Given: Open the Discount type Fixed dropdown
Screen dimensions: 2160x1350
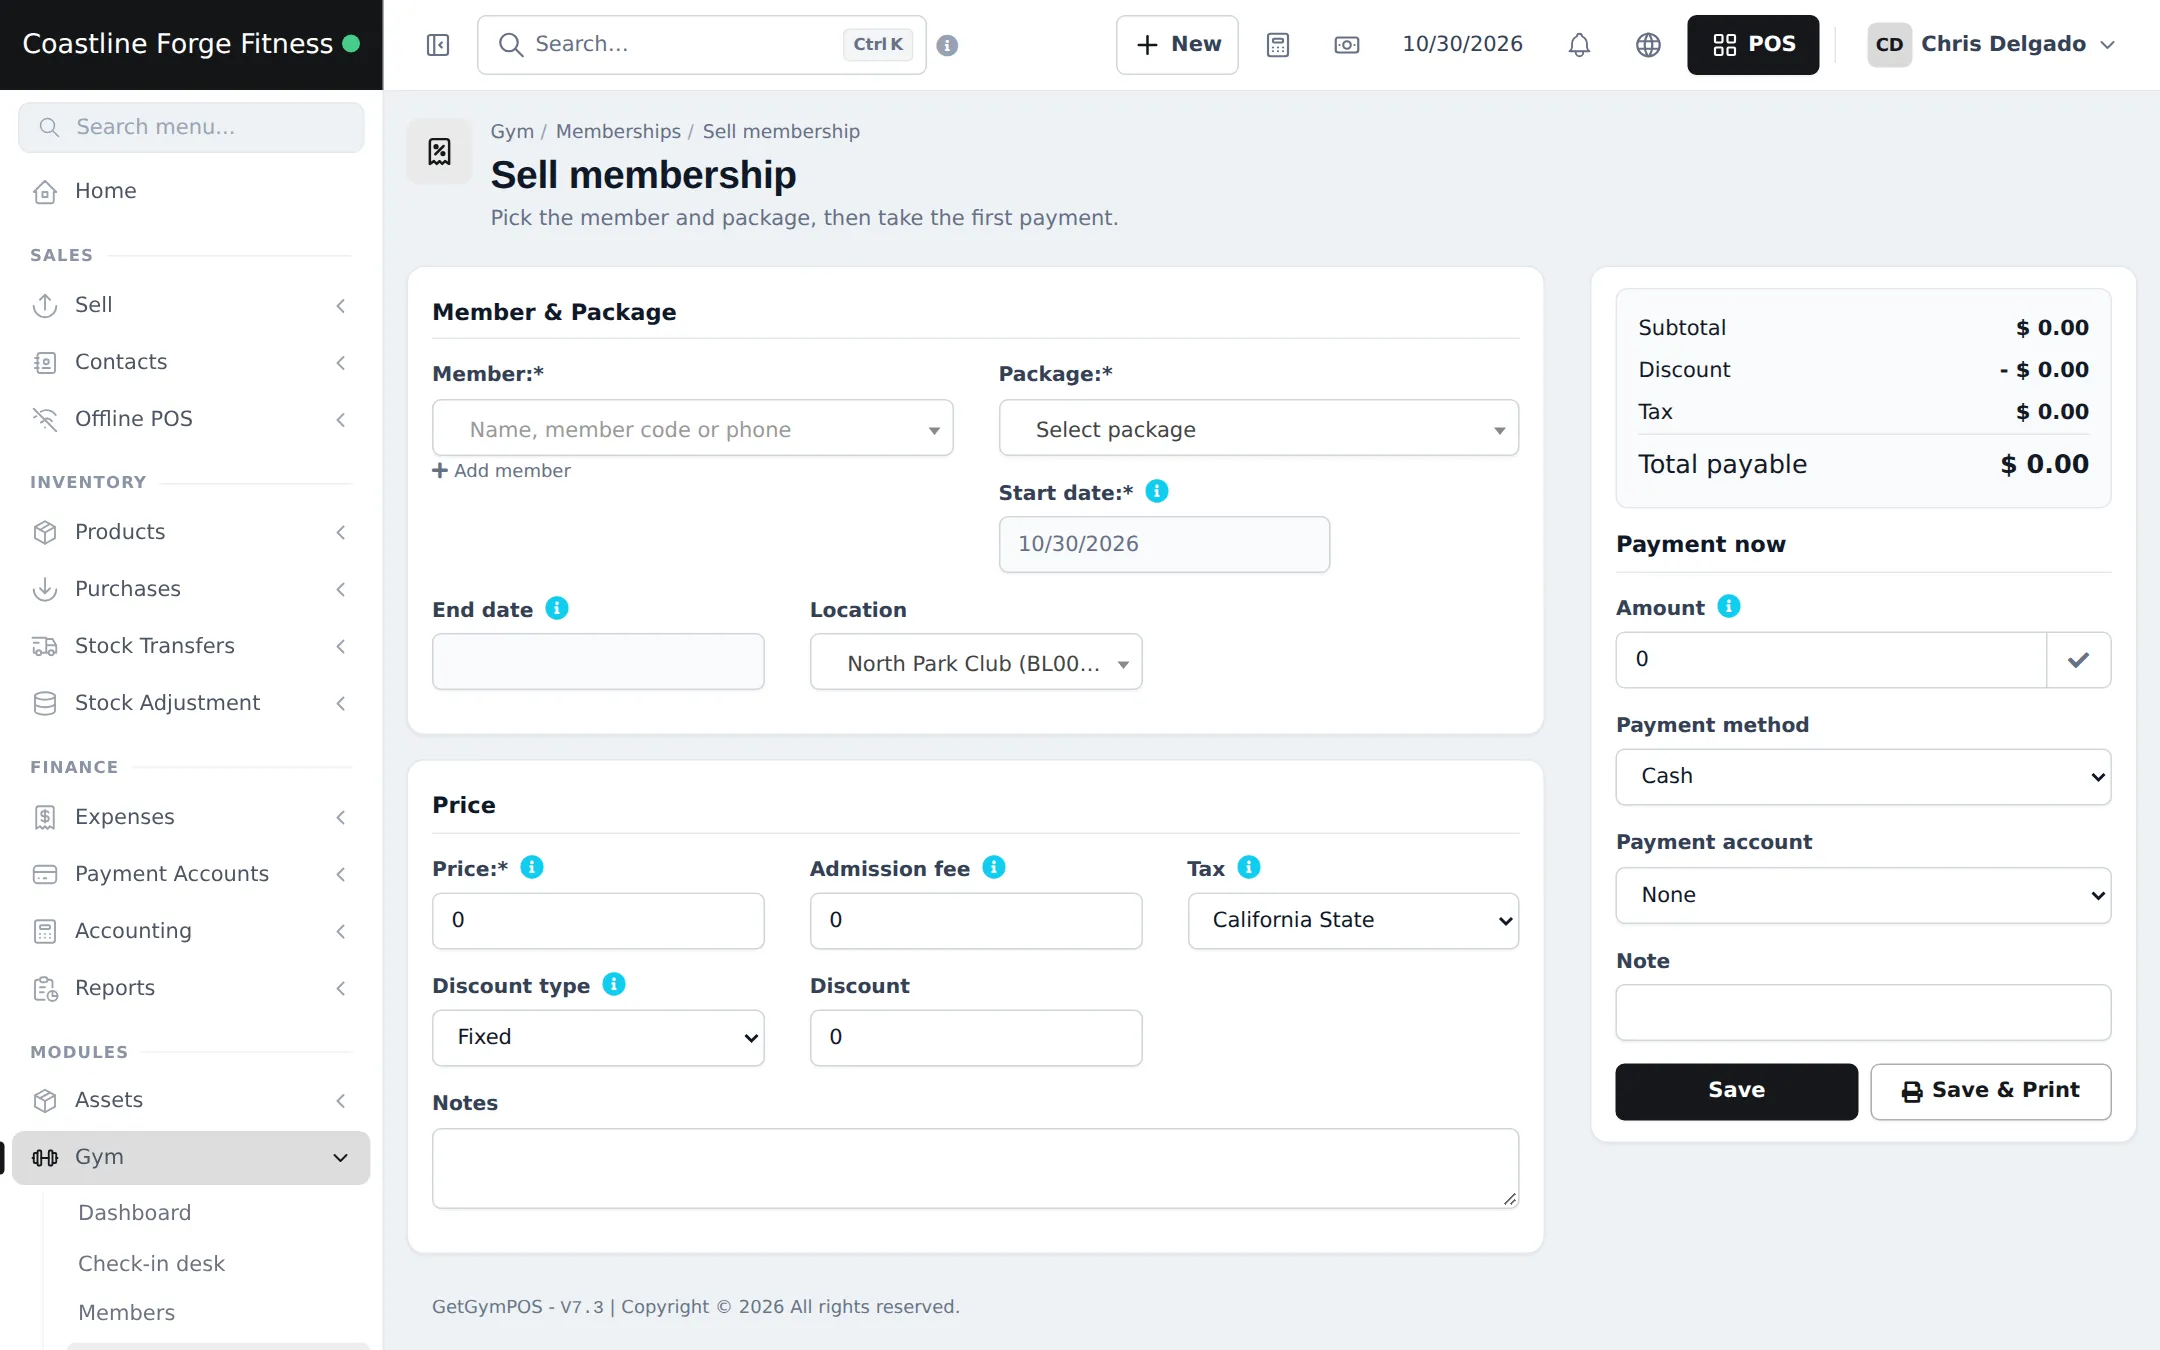Looking at the screenshot, I should [x=598, y=1037].
